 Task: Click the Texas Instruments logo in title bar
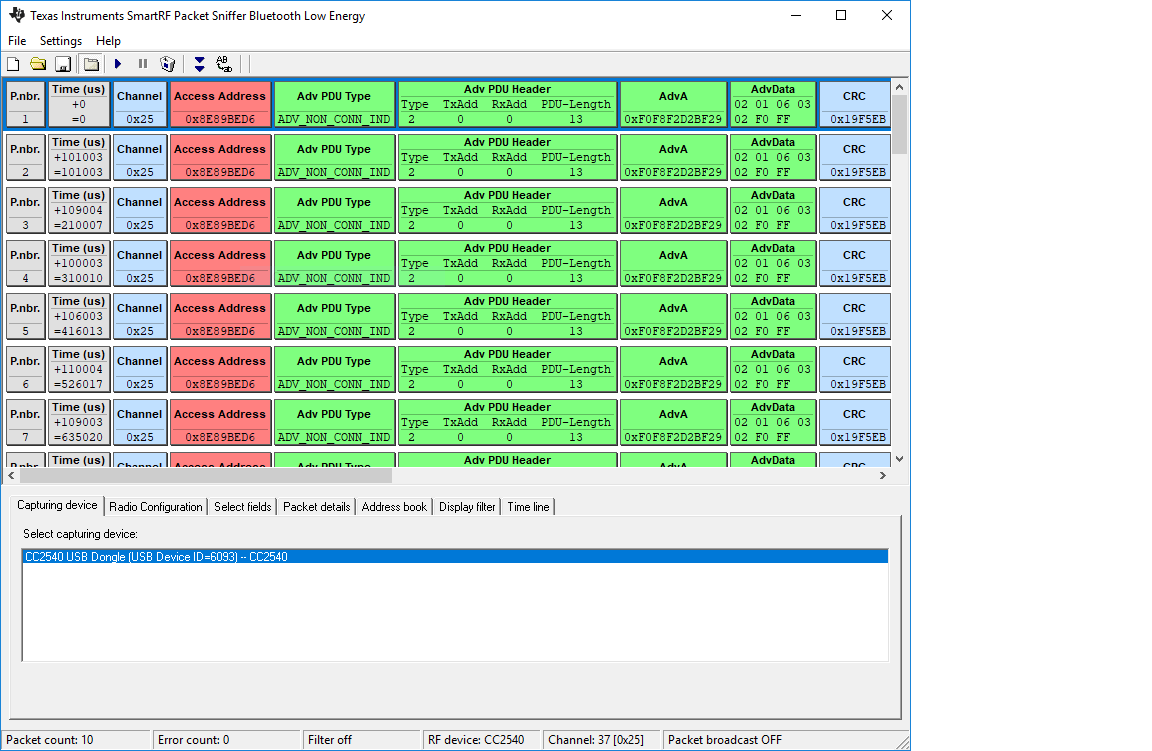coord(16,15)
